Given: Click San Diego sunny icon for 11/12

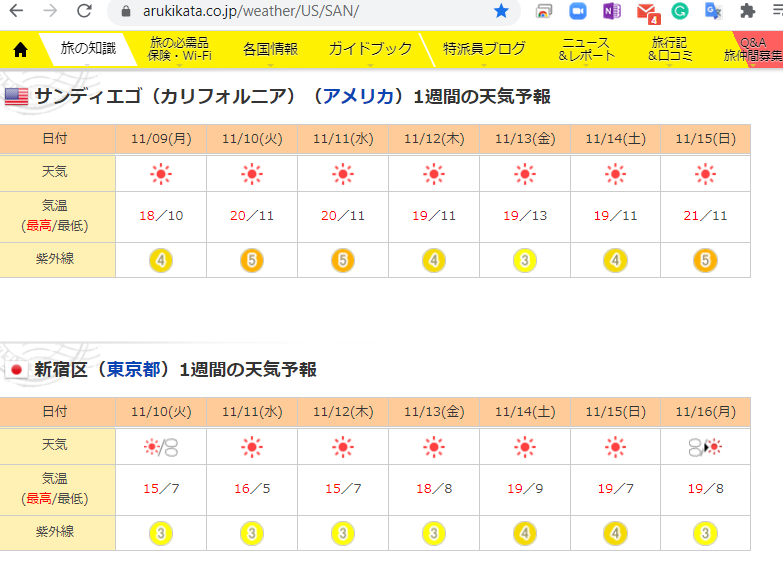Looking at the screenshot, I should (x=434, y=174).
